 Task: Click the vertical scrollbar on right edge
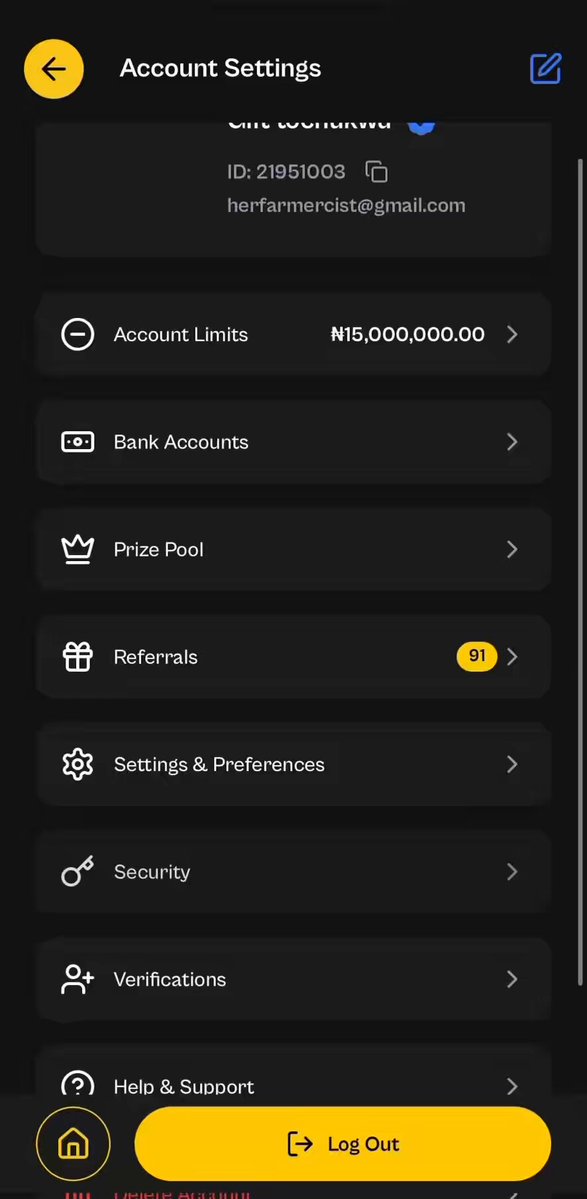point(581,574)
